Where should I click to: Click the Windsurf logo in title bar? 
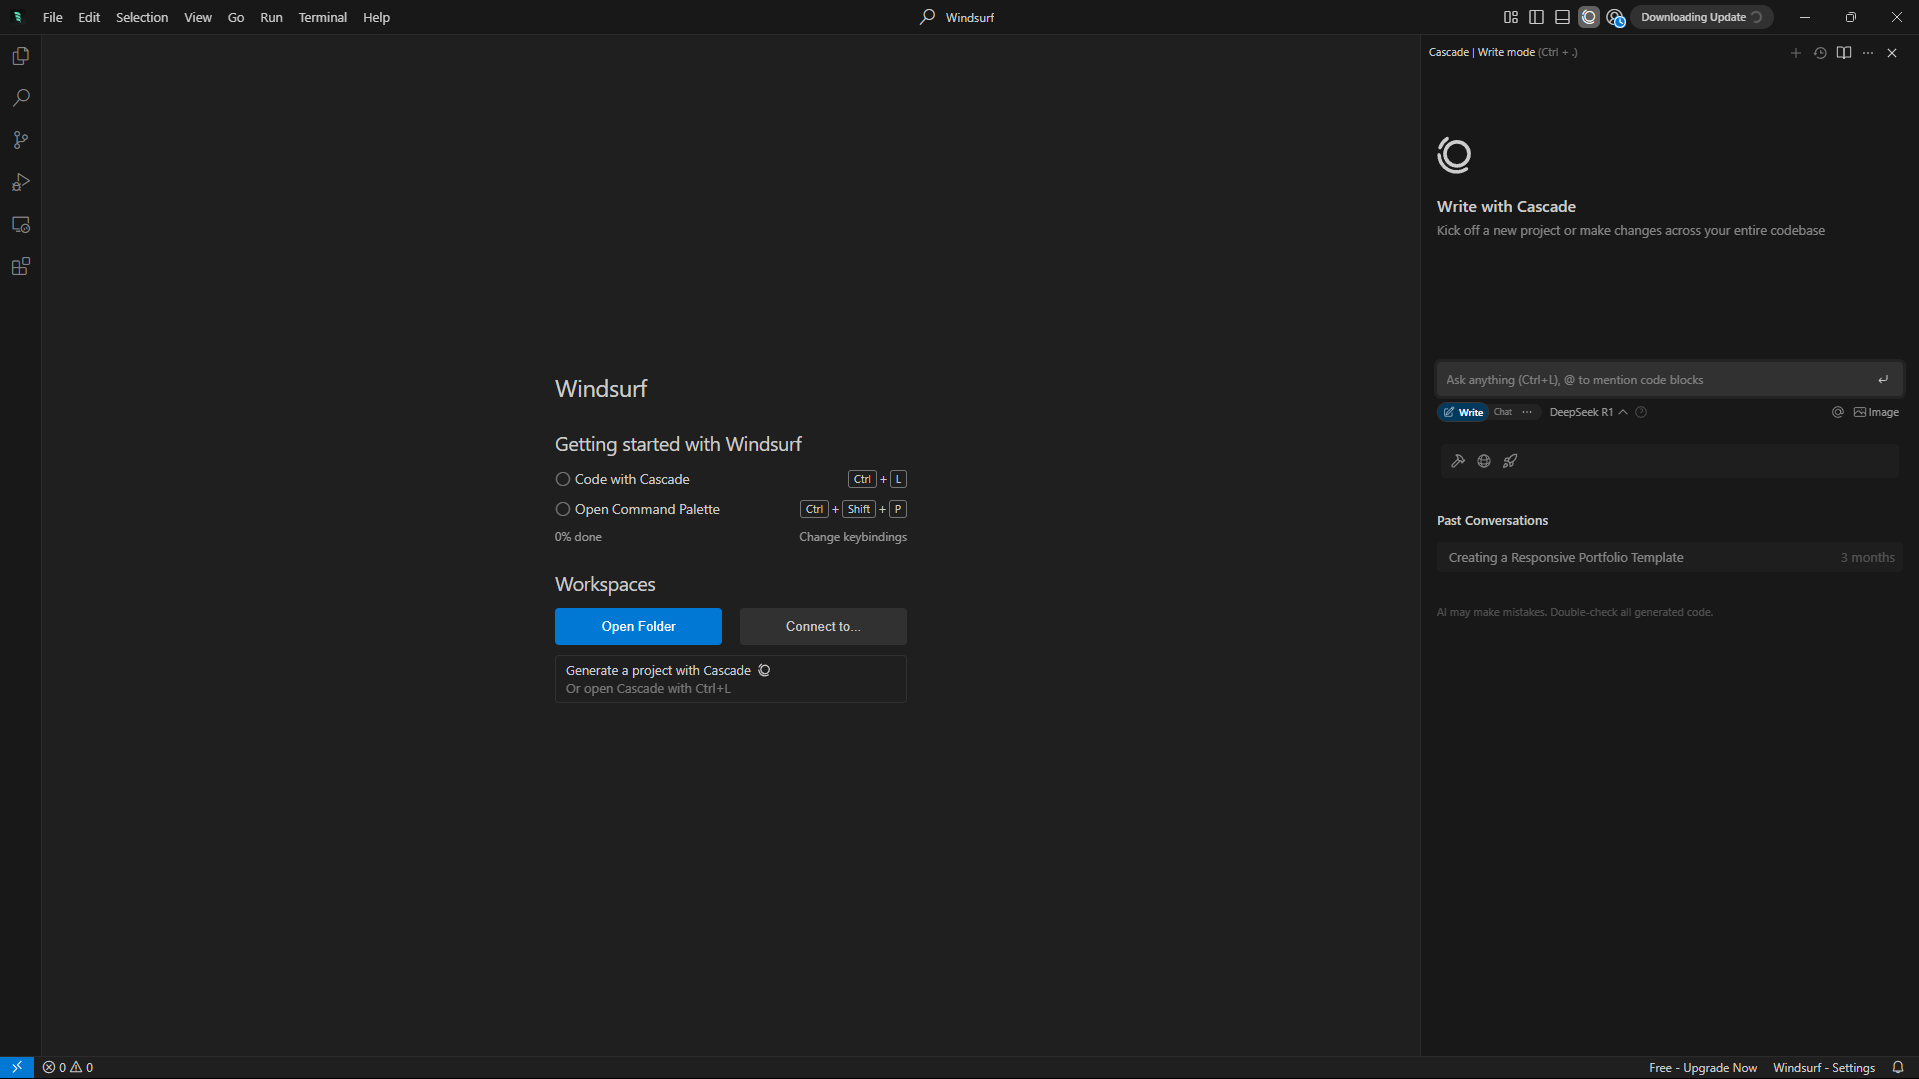pos(17,17)
